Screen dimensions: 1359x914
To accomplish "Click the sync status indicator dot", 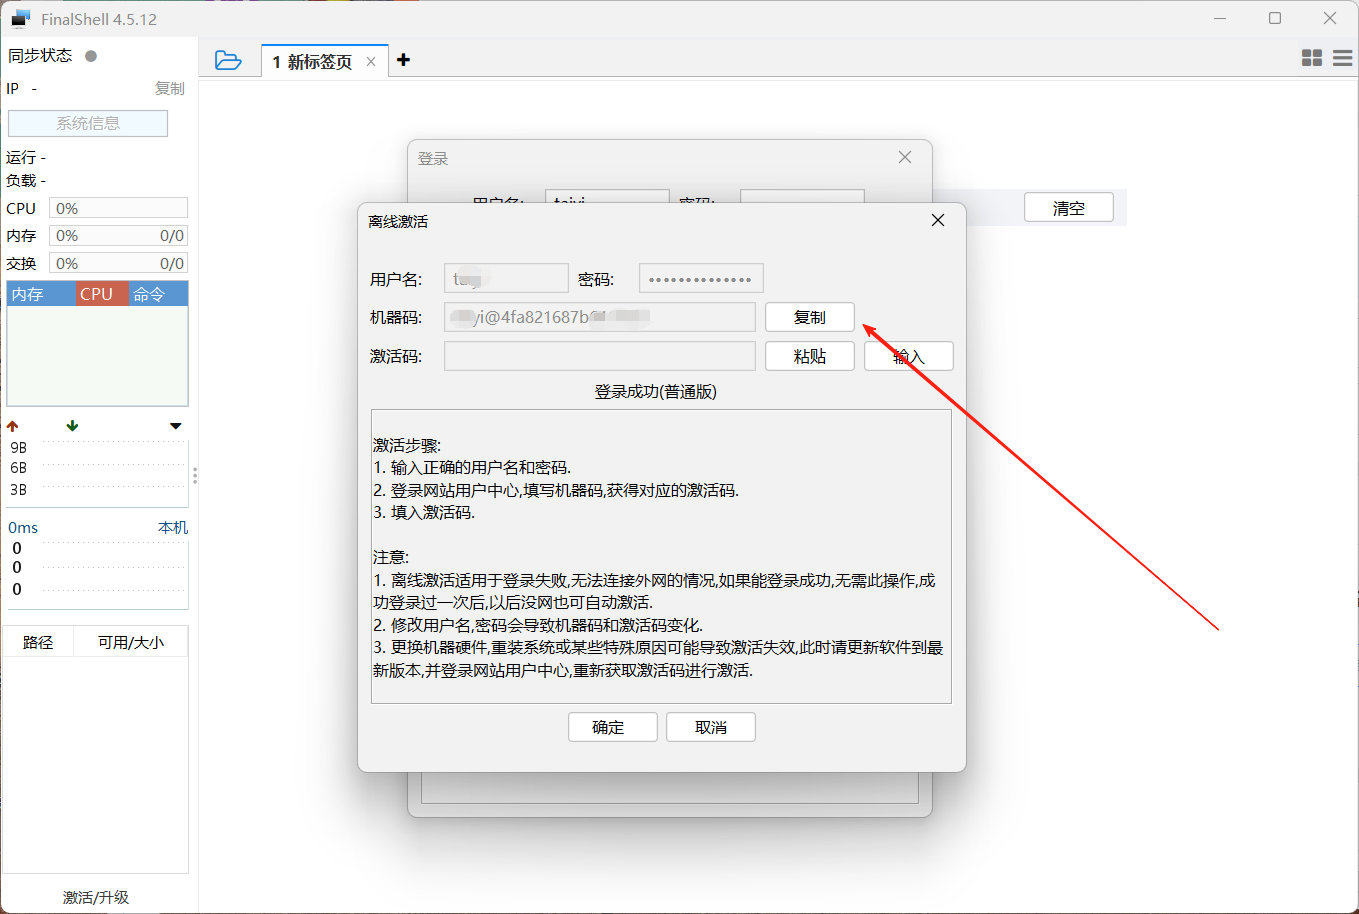I will 91,56.
